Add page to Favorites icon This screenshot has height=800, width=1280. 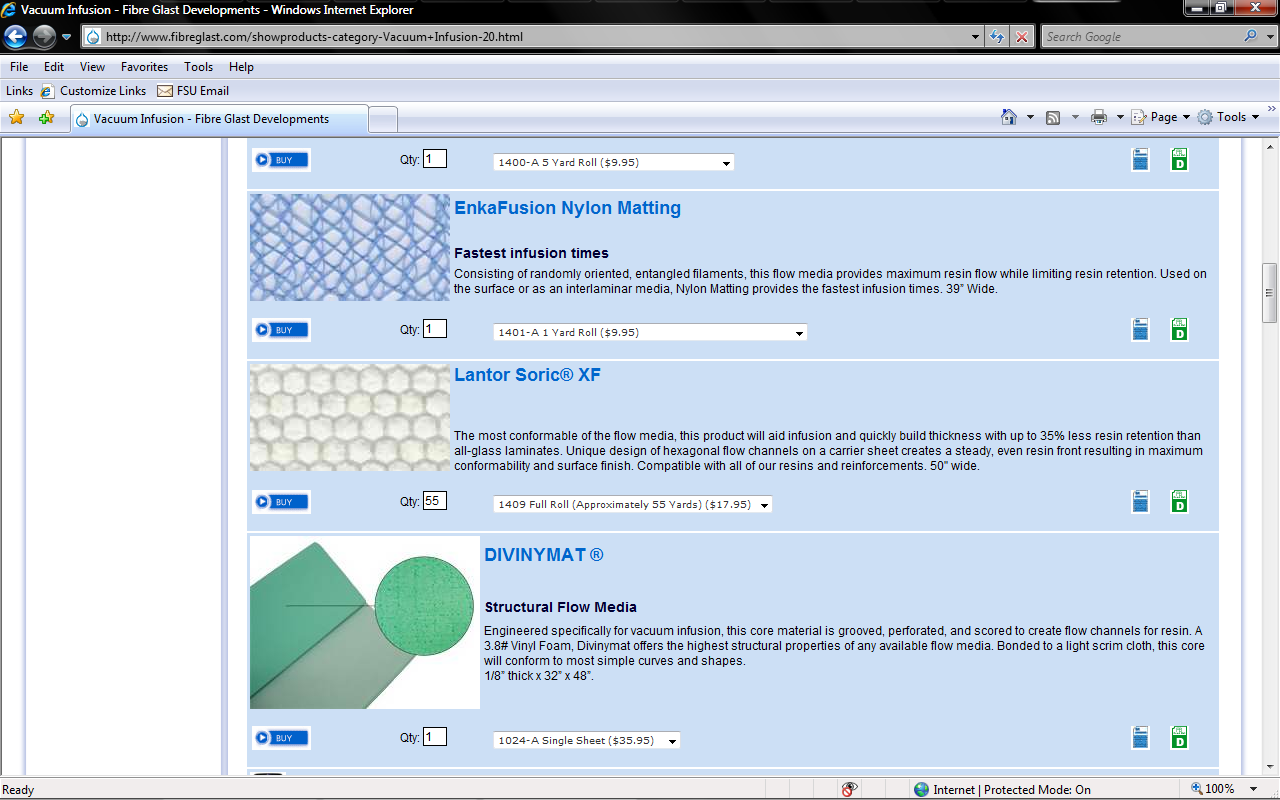click(x=46, y=118)
